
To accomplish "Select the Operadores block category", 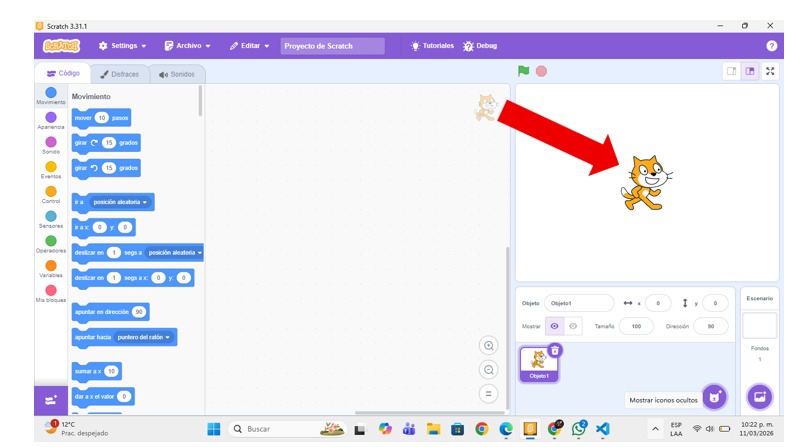I will [x=51, y=244].
